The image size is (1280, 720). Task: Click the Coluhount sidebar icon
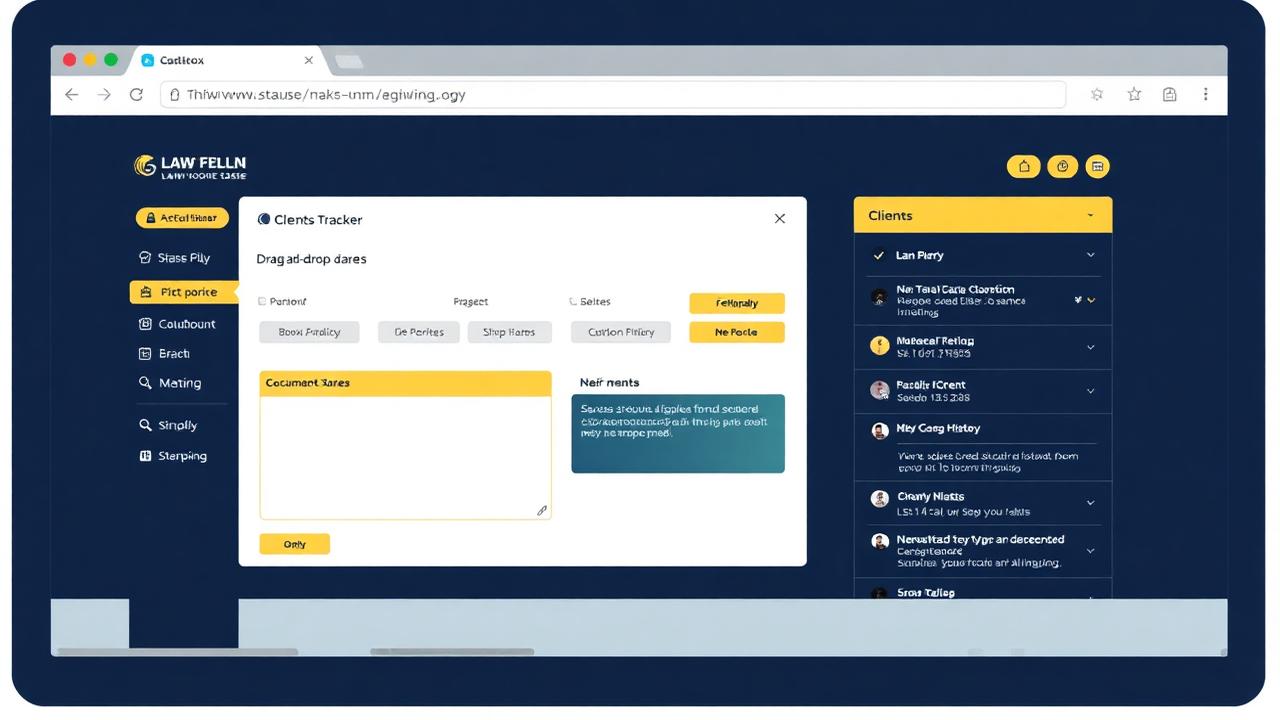click(145, 324)
